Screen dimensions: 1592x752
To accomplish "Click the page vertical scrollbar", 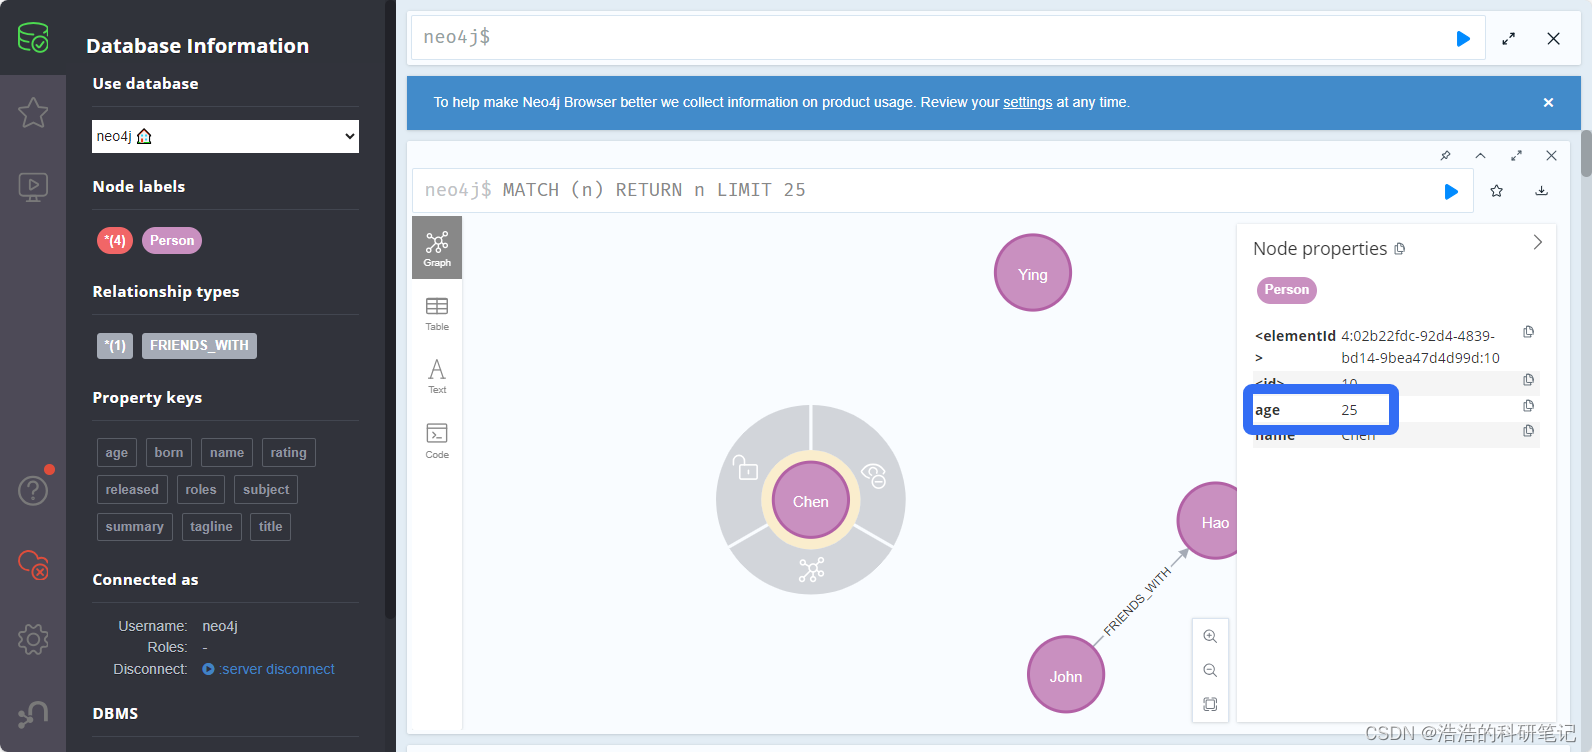I will [1586, 153].
